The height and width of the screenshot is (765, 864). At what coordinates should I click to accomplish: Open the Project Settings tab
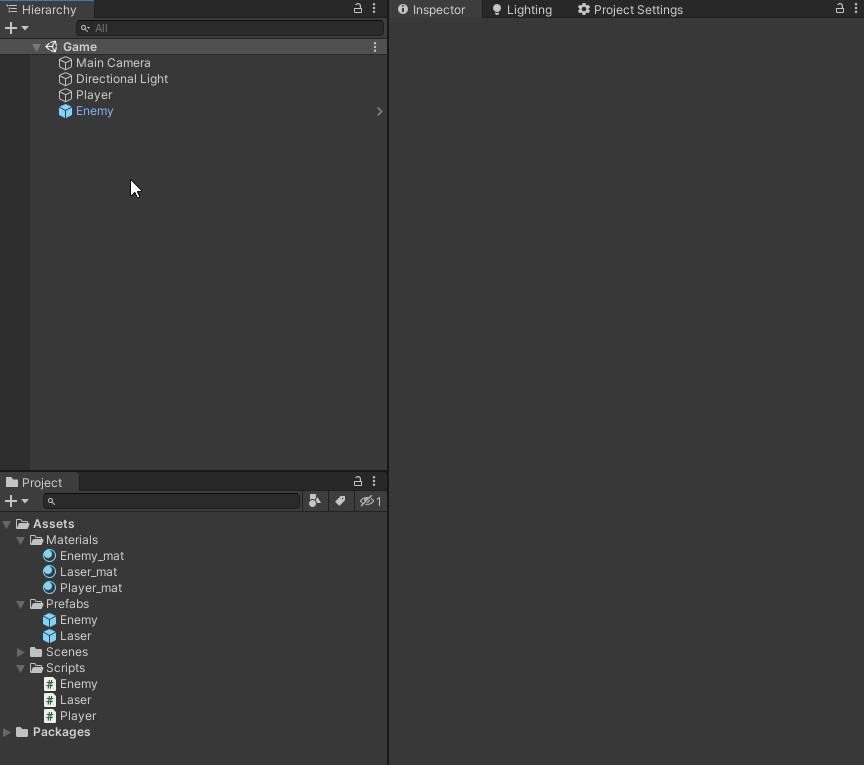[x=630, y=9]
